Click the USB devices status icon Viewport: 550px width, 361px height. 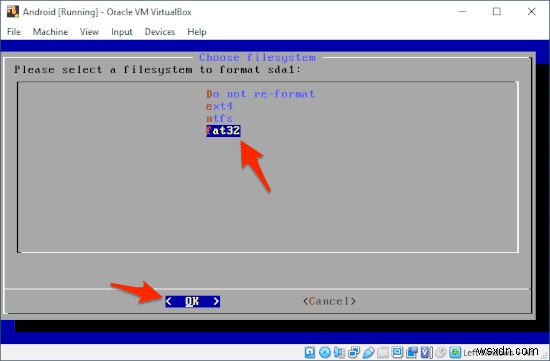[x=369, y=352]
